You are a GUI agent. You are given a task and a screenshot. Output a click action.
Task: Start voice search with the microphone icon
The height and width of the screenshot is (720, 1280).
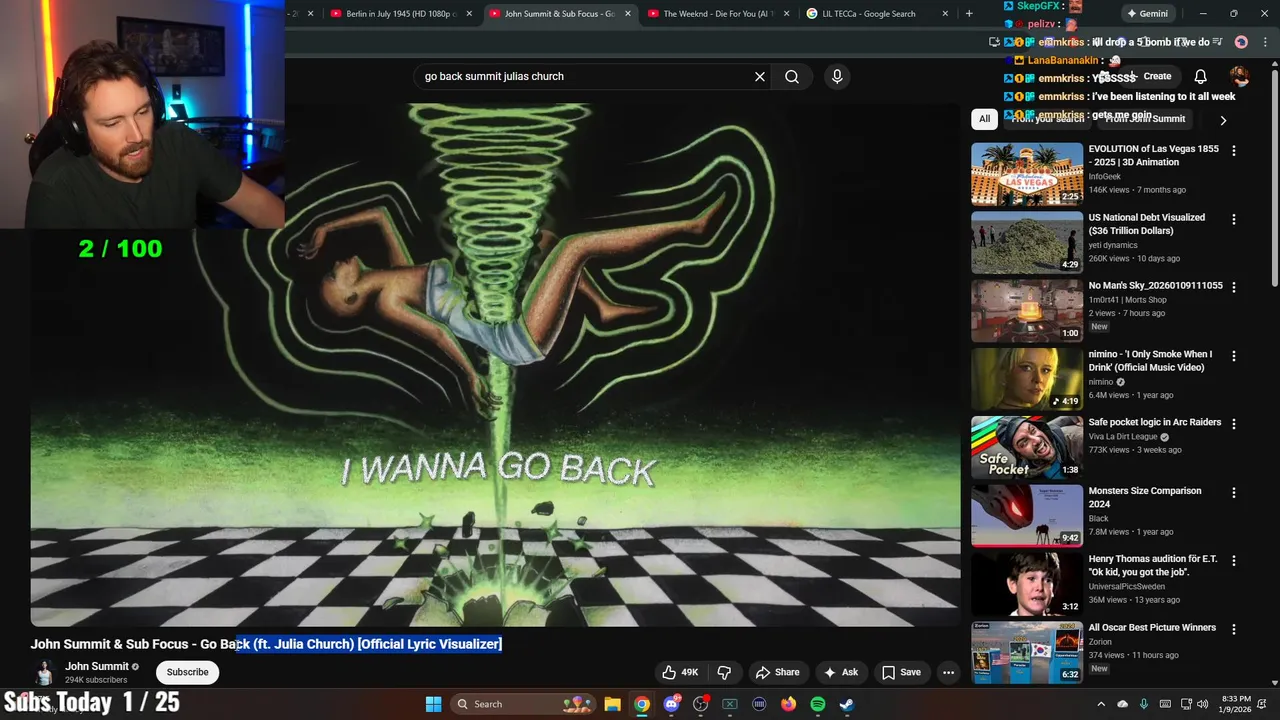point(837,76)
